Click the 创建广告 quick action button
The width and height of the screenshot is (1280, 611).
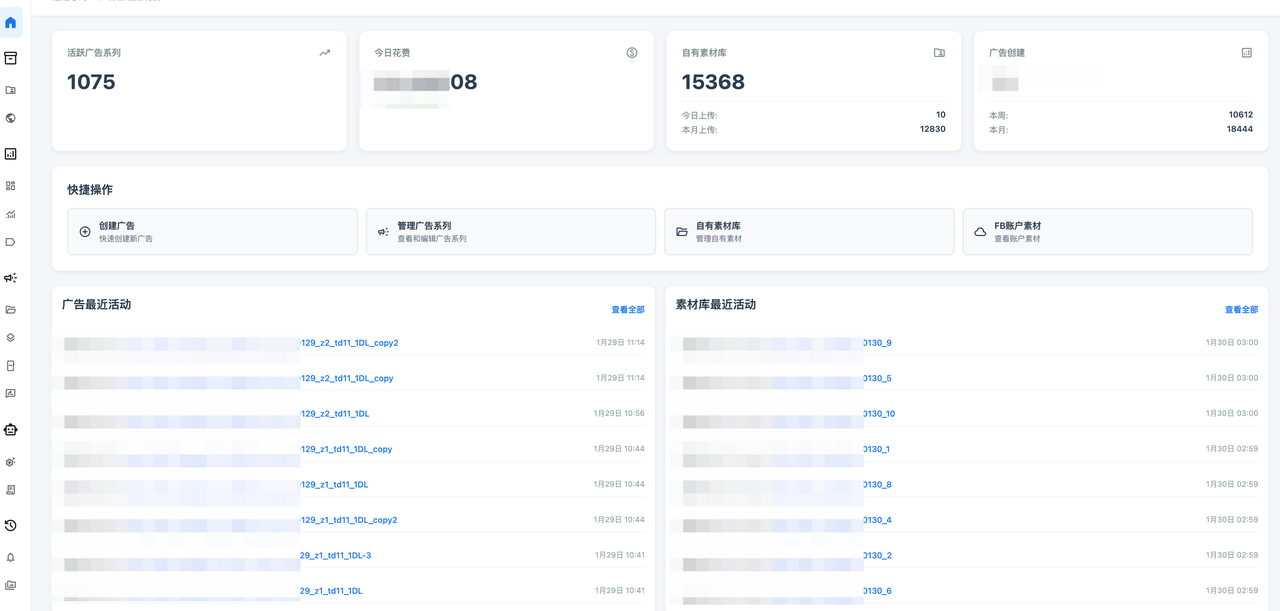[x=212, y=232]
